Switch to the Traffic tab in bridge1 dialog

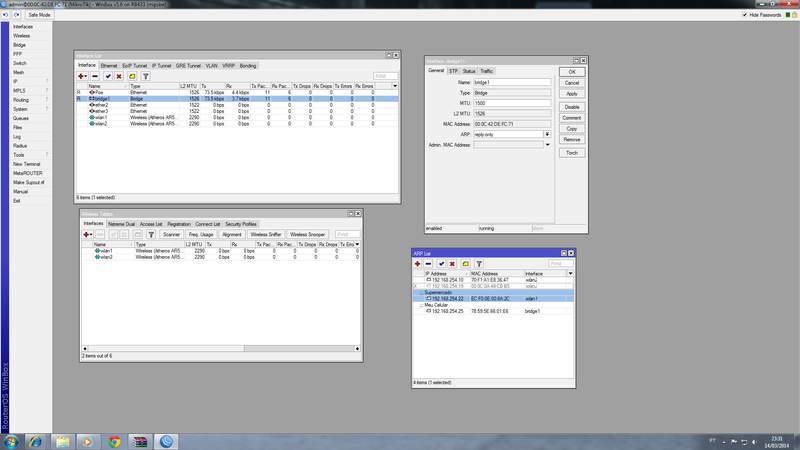(487, 71)
